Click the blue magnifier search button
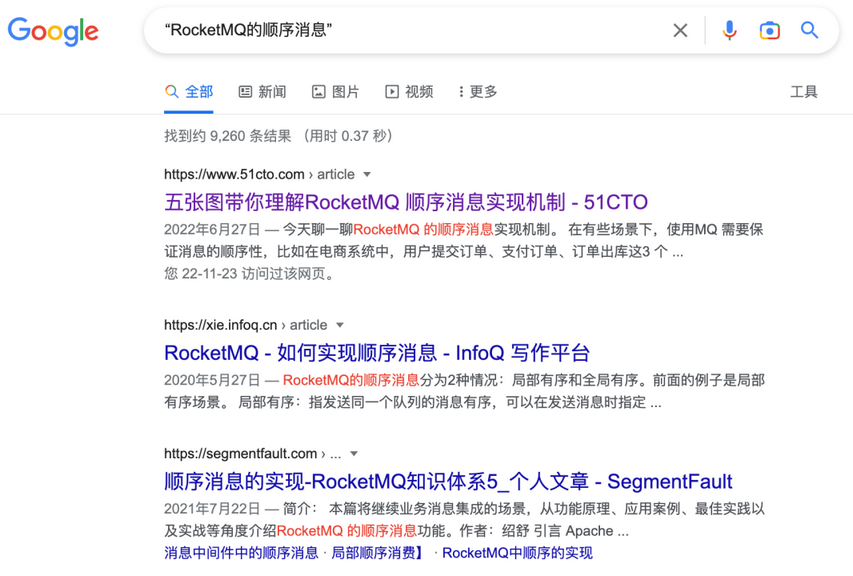The height and width of the screenshot is (576, 853). pyautogui.click(x=809, y=30)
